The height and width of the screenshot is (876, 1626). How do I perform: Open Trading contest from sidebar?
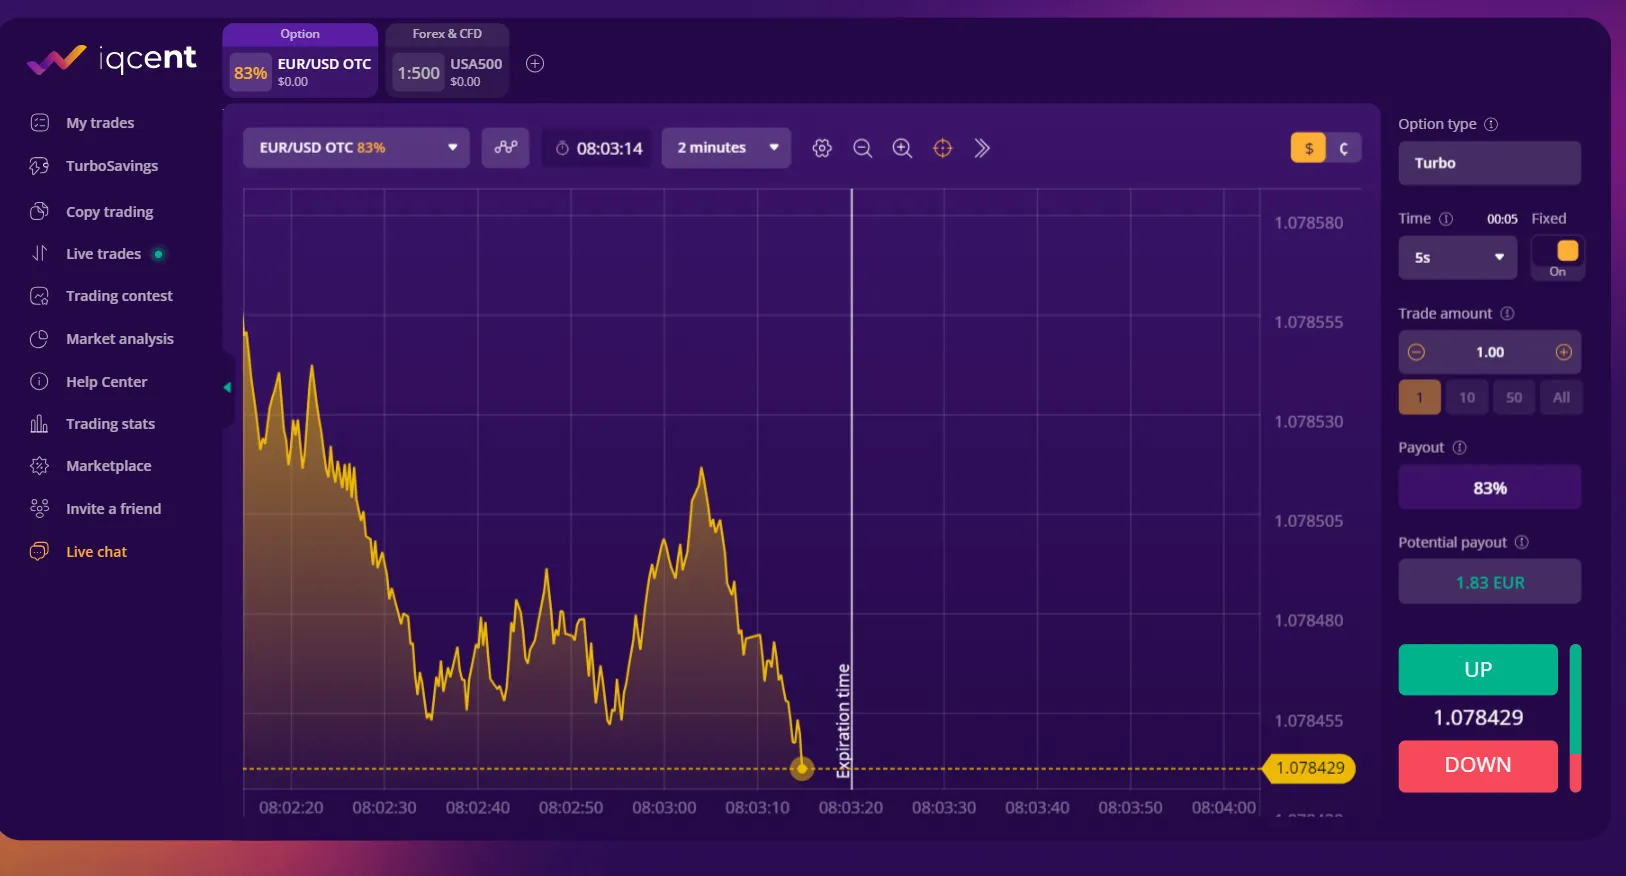[119, 296]
